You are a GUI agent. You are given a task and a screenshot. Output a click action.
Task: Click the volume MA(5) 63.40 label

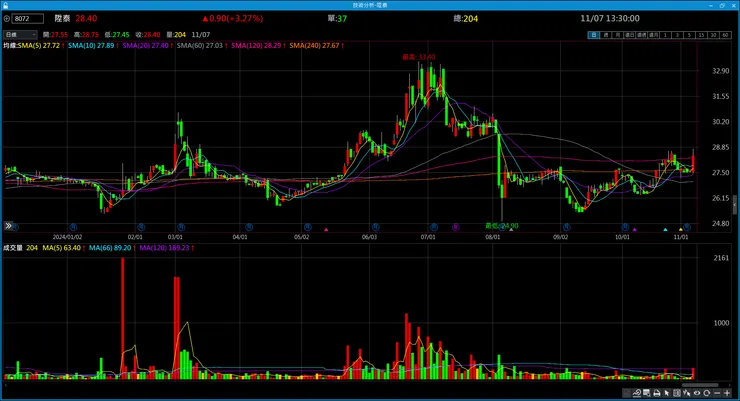(61, 248)
